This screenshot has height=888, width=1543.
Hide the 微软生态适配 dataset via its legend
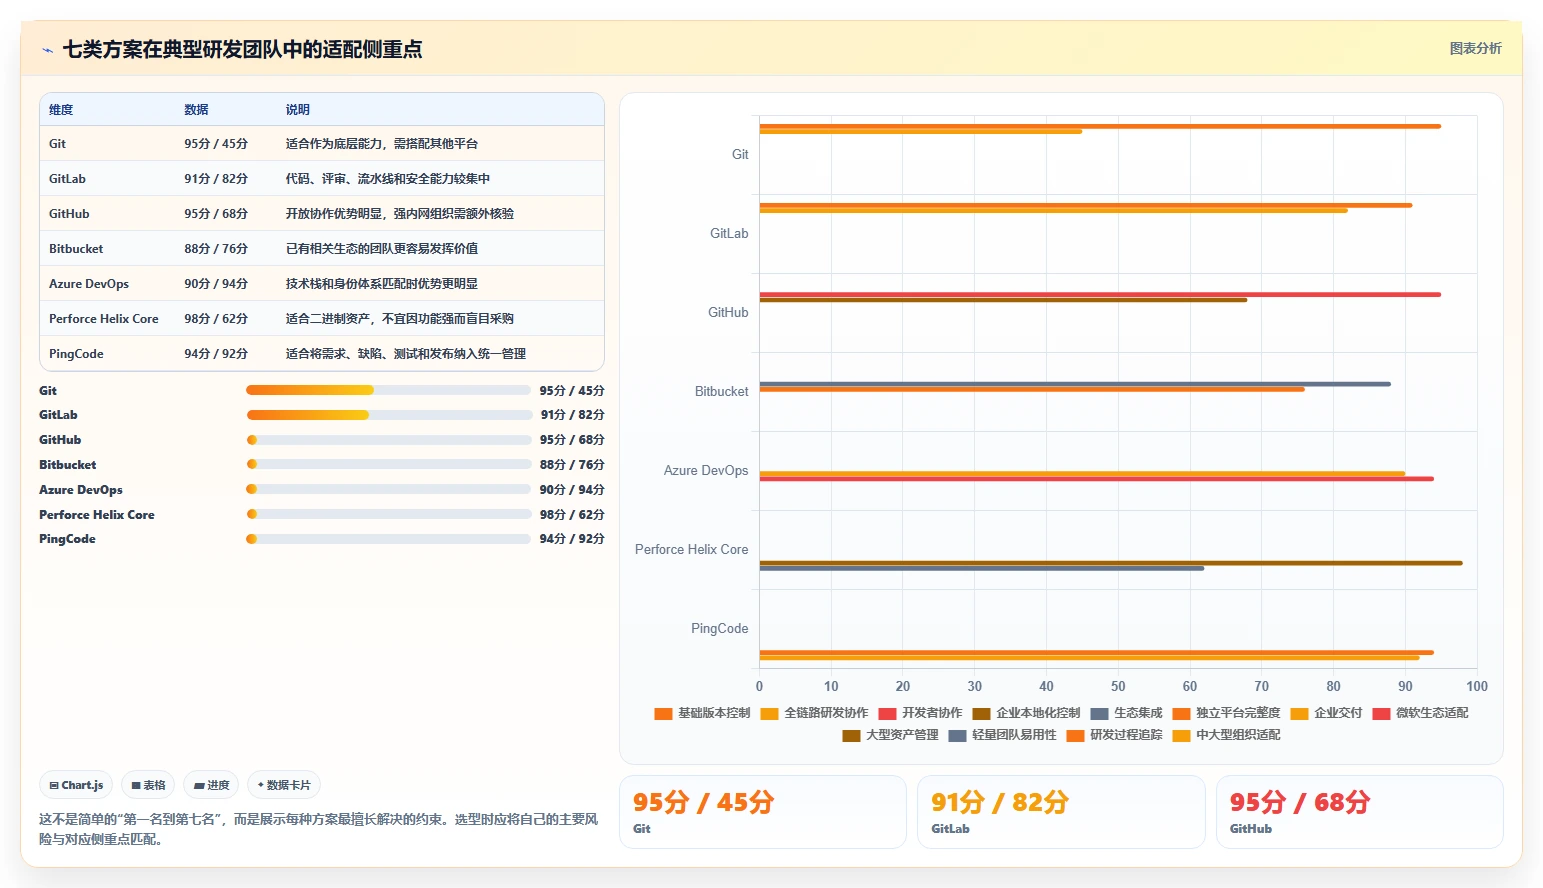point(1420,713)
